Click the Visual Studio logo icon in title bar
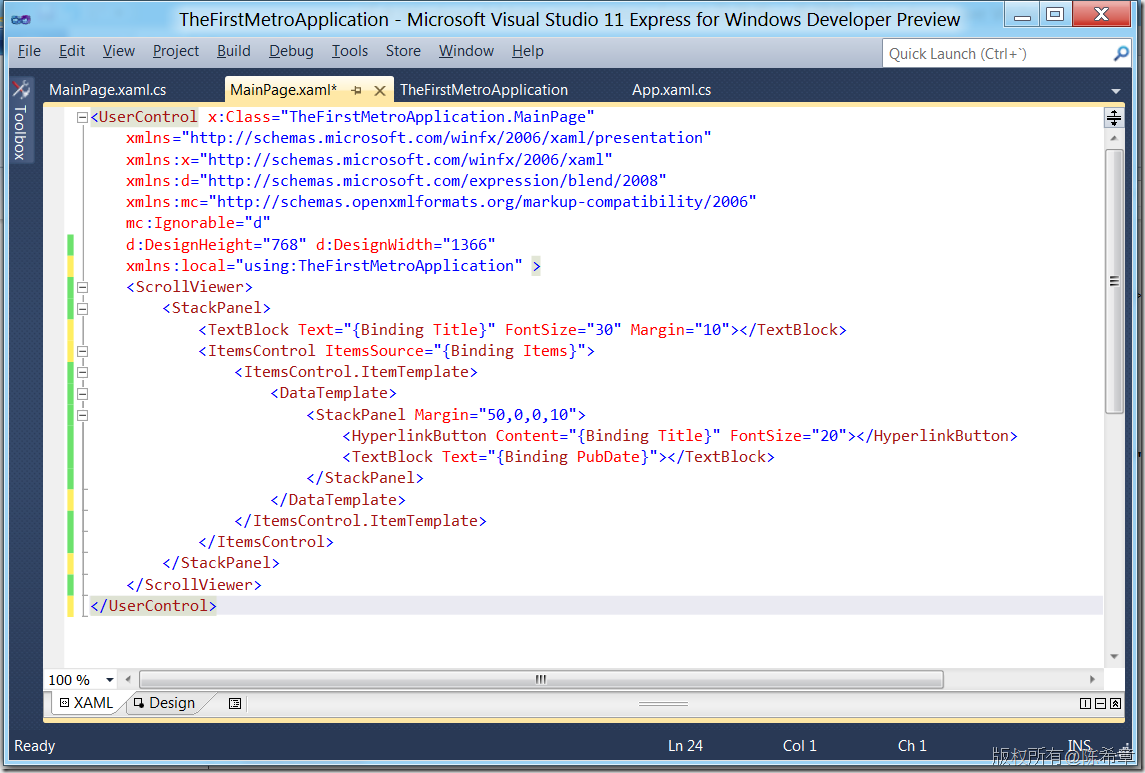The image size is (1145, 773). [20, 20]
